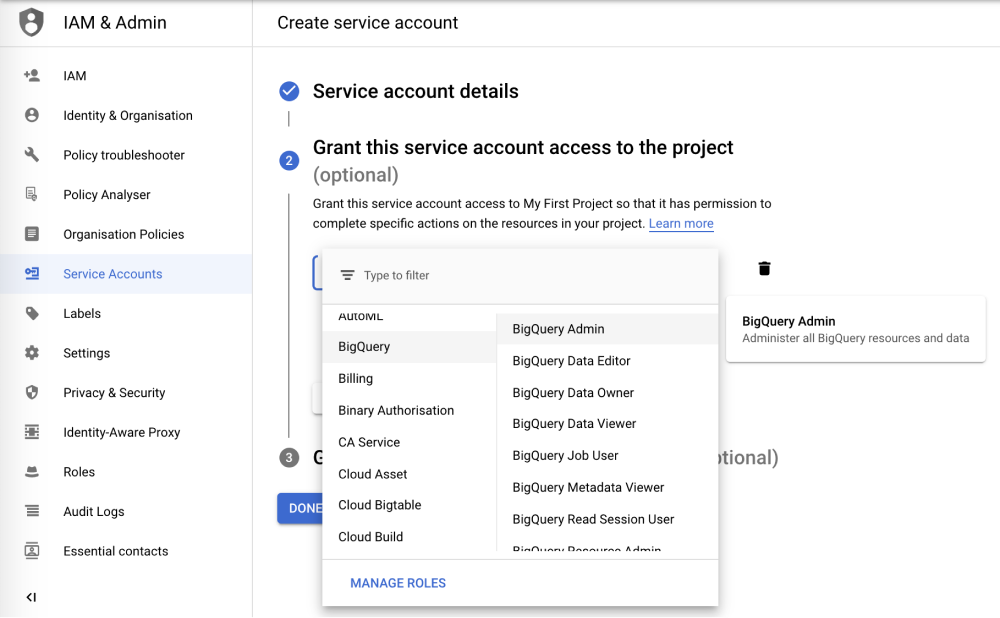Click the Essential contacts icon
1000x618 pixels.
click(x=32, y=551)
